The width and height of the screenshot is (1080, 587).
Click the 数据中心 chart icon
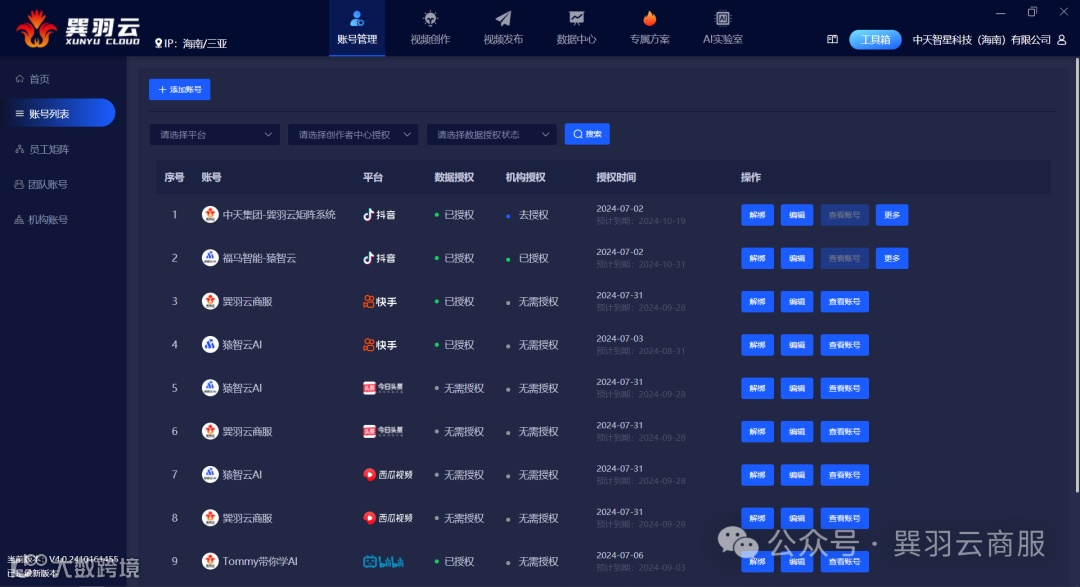[x=577, y=18]
